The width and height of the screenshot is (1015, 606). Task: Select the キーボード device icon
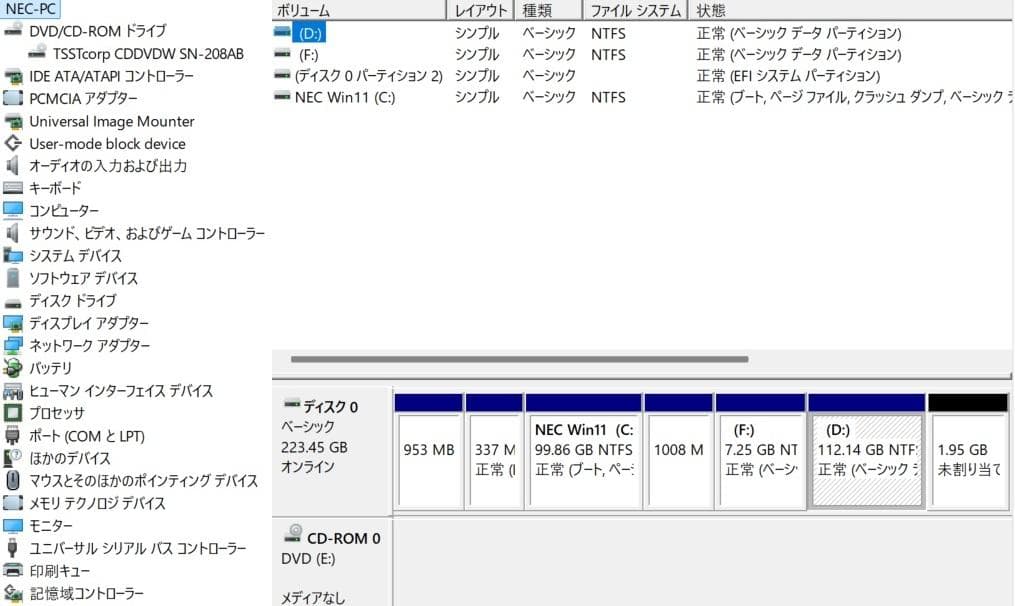pos(14,188)
